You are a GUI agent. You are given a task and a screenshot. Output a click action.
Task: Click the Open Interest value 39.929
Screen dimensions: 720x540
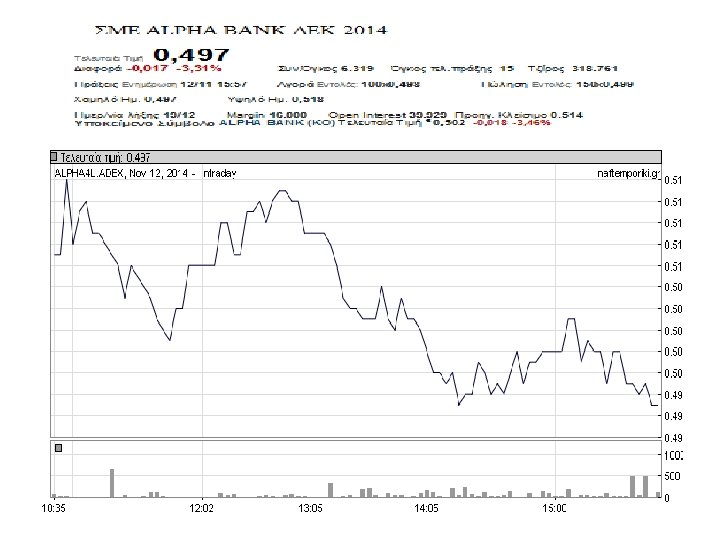point(427,114)
